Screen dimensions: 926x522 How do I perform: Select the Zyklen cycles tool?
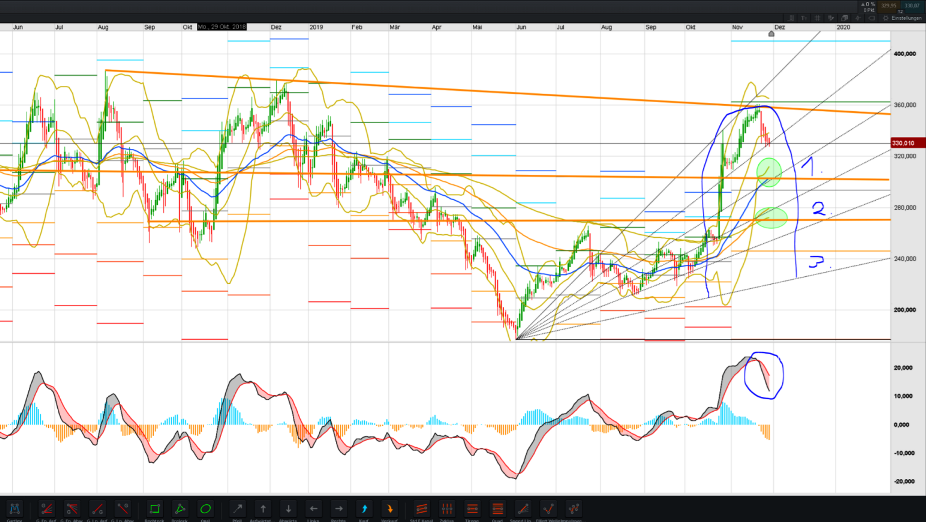[447, 508]
